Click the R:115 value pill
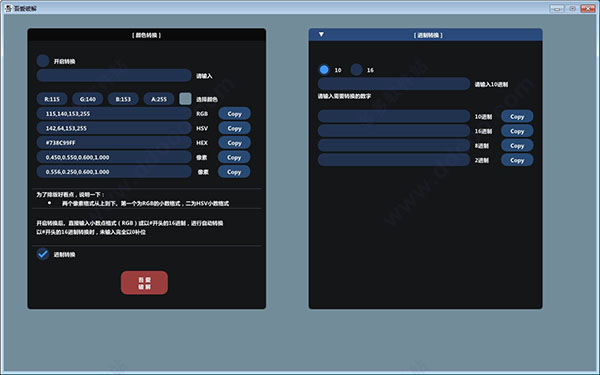600x375 pixels. (52, 99)
